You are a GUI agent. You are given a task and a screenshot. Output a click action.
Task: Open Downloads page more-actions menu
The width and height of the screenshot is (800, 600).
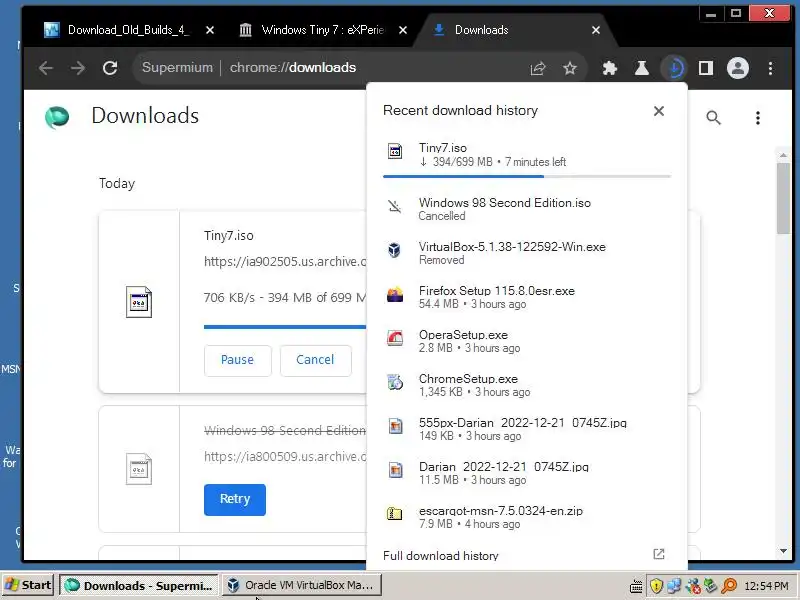pyautogui.click(x=758, y=118)
